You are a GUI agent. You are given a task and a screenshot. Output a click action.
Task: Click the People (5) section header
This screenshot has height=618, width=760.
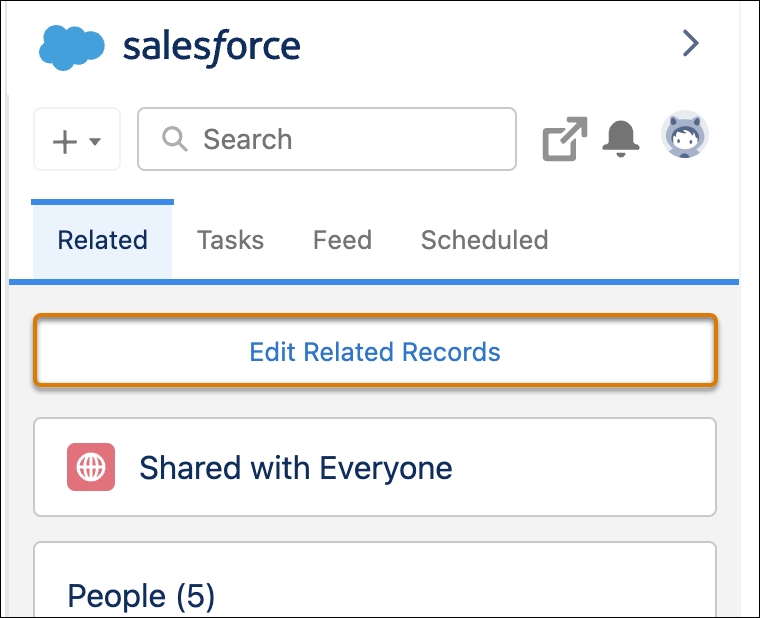[x=141, y=595]
